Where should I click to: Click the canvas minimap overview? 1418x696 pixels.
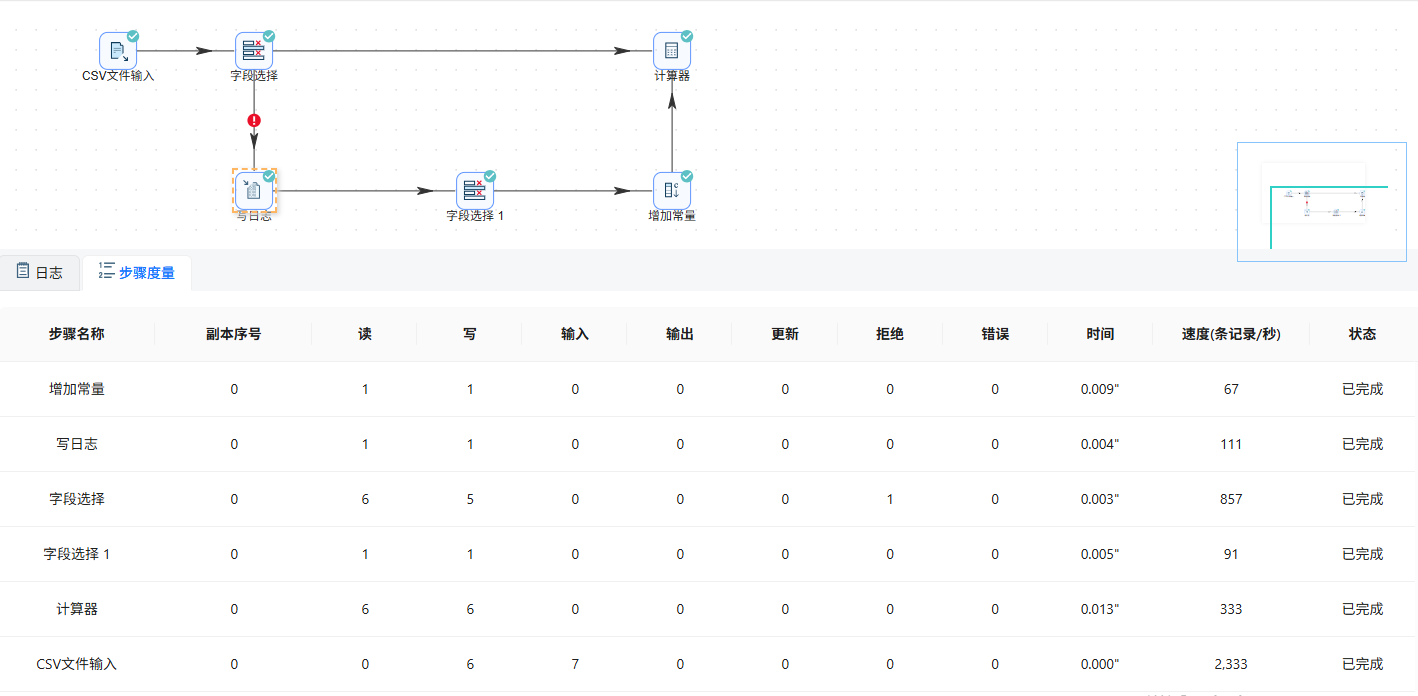tap(1322, 202)
